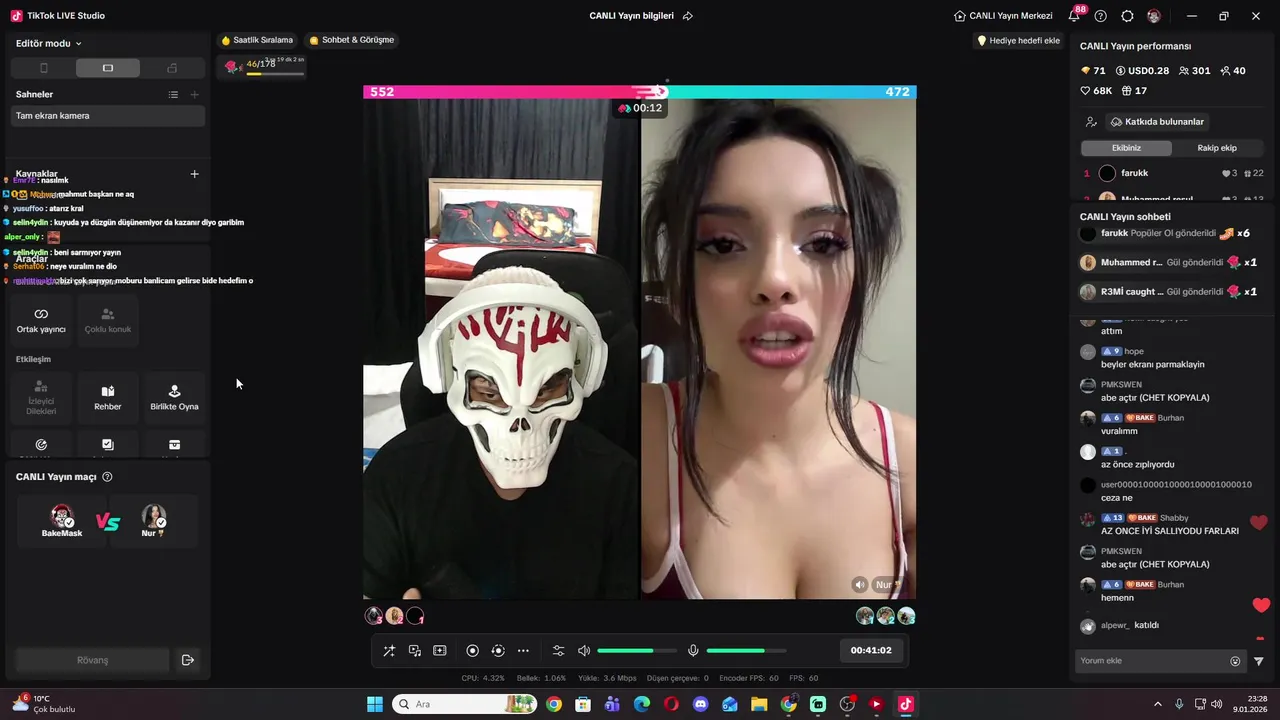Open File Explorer from the taskbar

(x=759, y=704)
